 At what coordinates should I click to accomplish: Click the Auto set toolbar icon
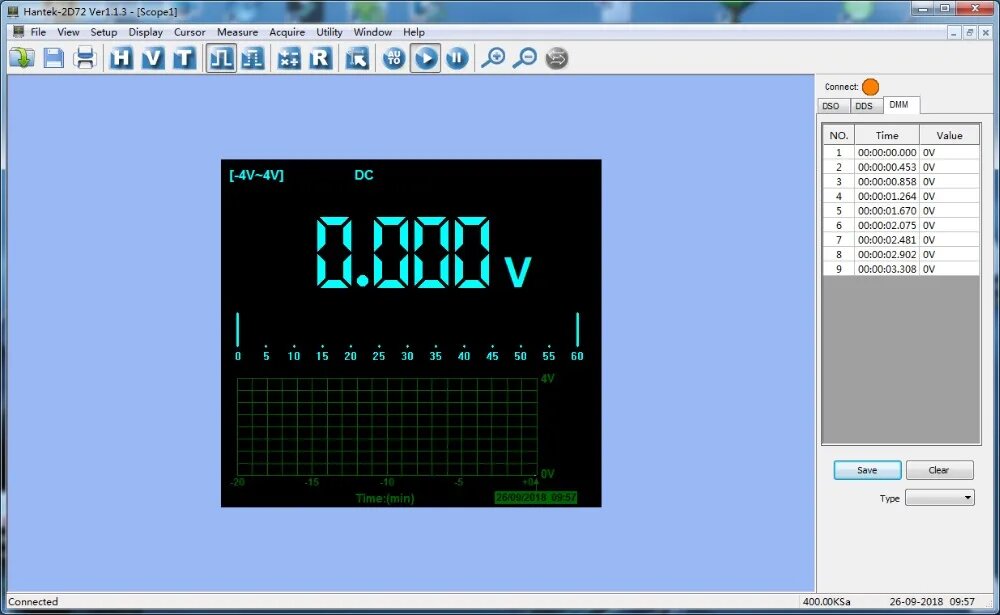point(394,58)
